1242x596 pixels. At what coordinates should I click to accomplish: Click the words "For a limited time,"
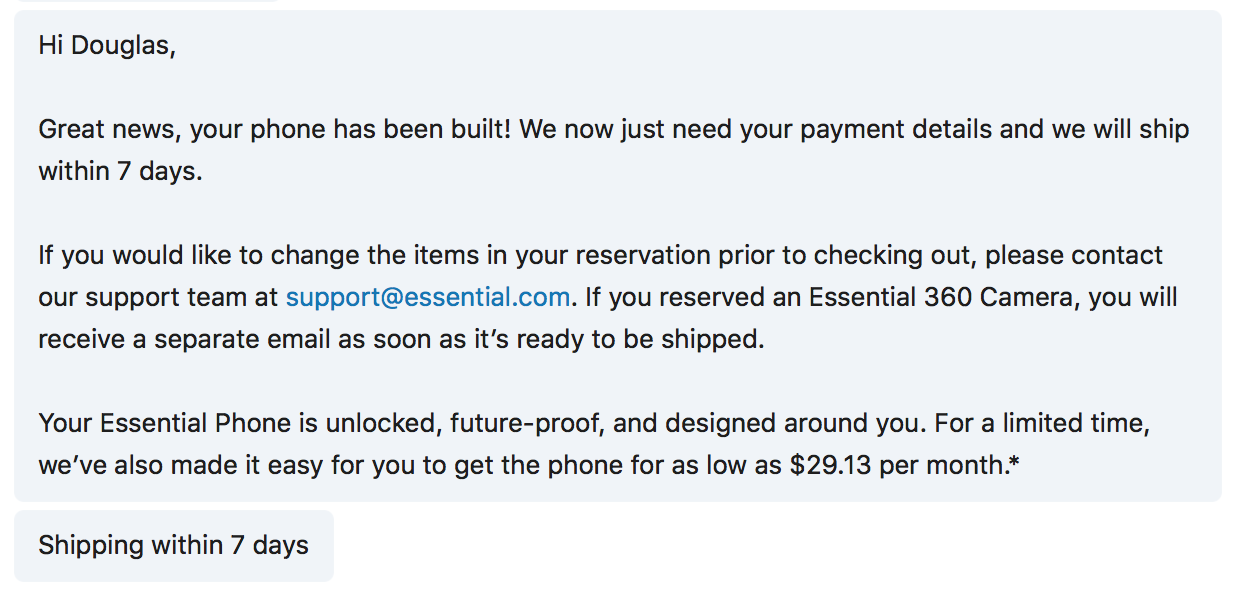pyautogui.click(x=1041, y=423)
